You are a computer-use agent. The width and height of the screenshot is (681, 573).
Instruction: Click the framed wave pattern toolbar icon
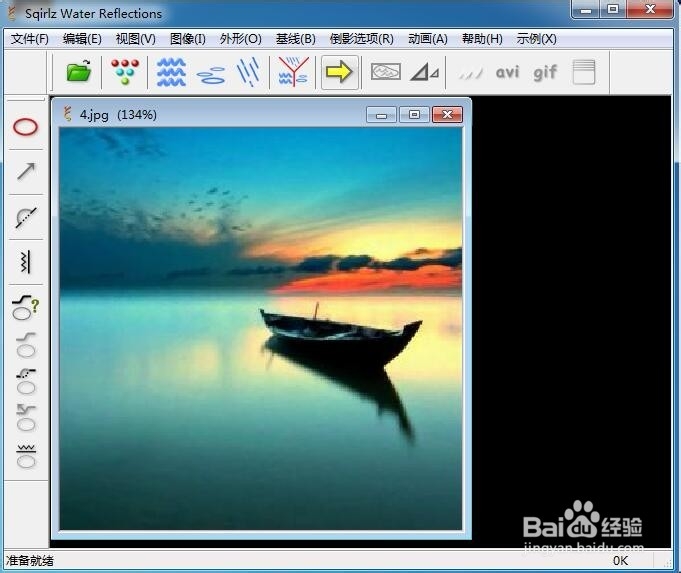pos(385,72)
